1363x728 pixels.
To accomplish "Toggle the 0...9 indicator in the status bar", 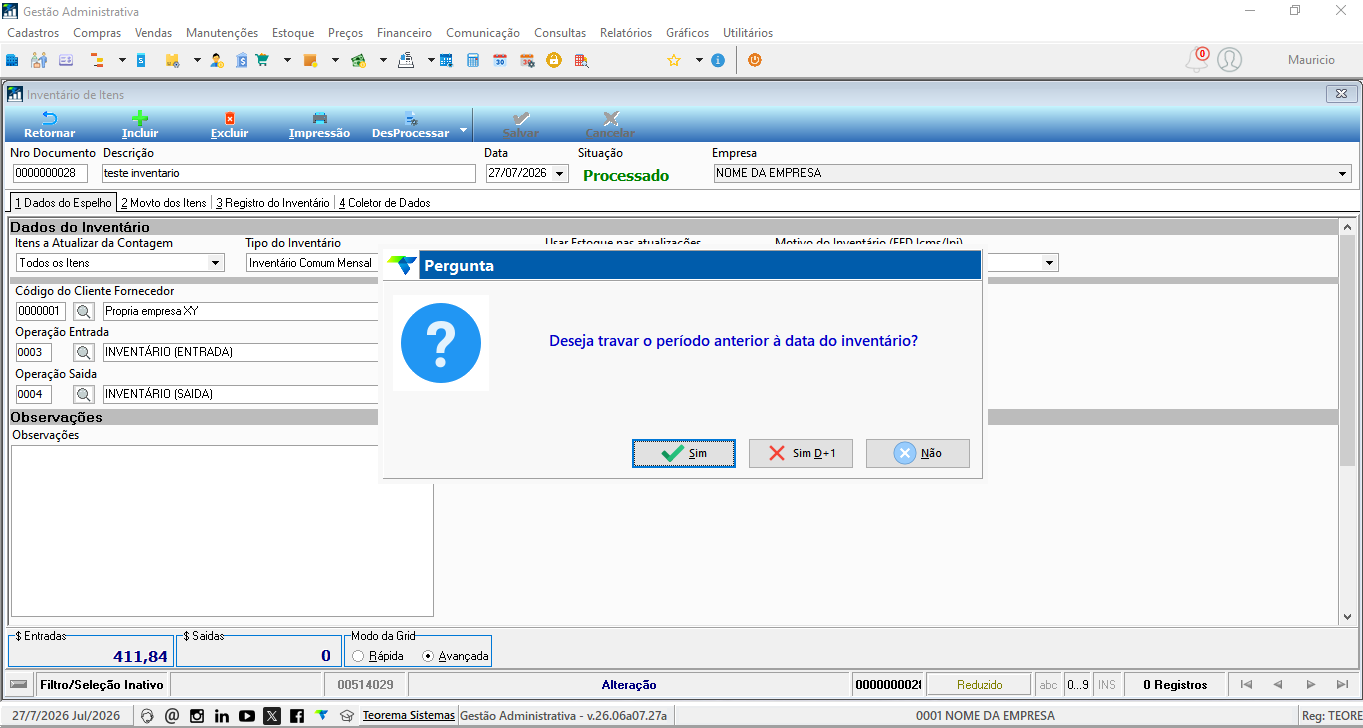I will [1078, 685].
